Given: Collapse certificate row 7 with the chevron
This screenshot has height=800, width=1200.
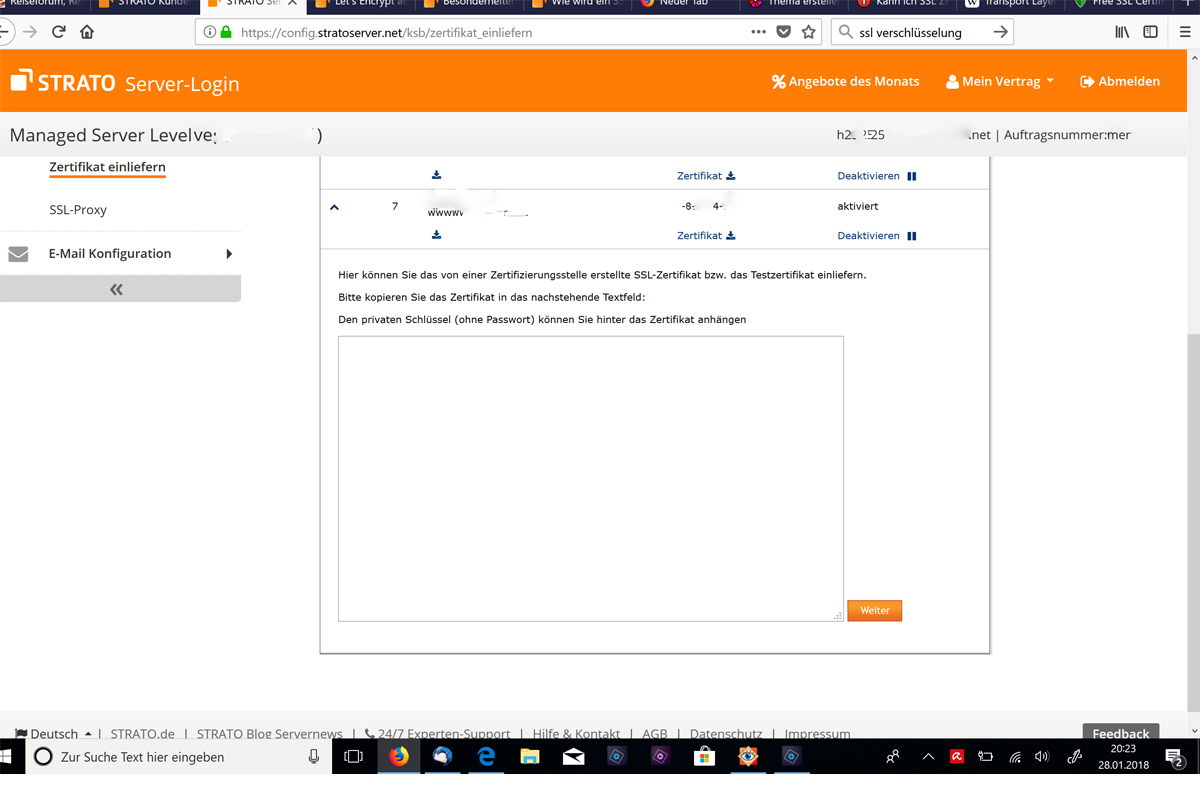Looking at the screenshot, I should tap(334, 207).
